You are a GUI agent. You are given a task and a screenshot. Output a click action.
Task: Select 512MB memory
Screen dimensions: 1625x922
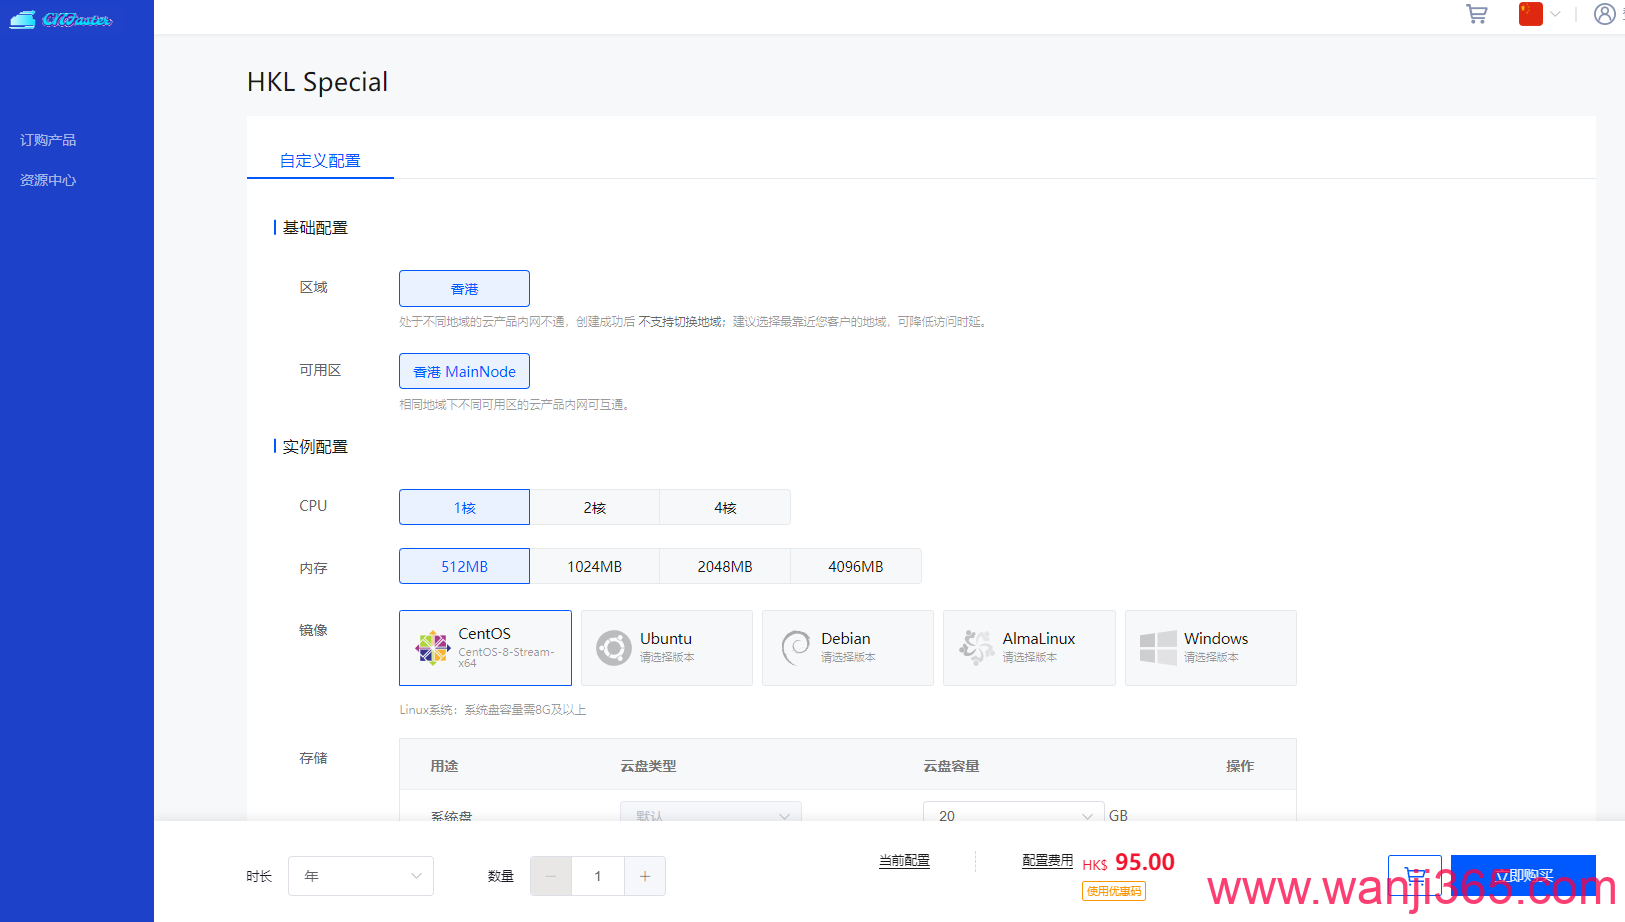tap(464, 566)
